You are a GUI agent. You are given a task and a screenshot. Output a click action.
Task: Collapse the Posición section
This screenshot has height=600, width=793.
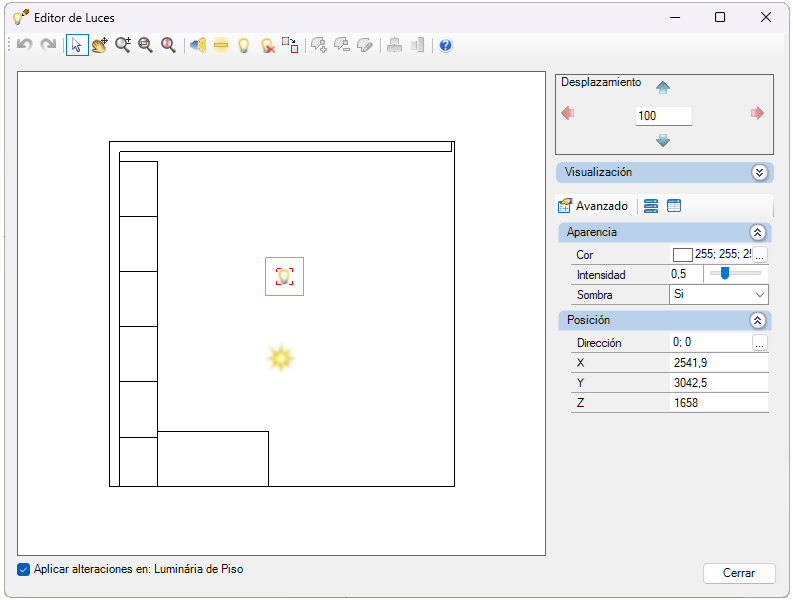click(757, 320)
